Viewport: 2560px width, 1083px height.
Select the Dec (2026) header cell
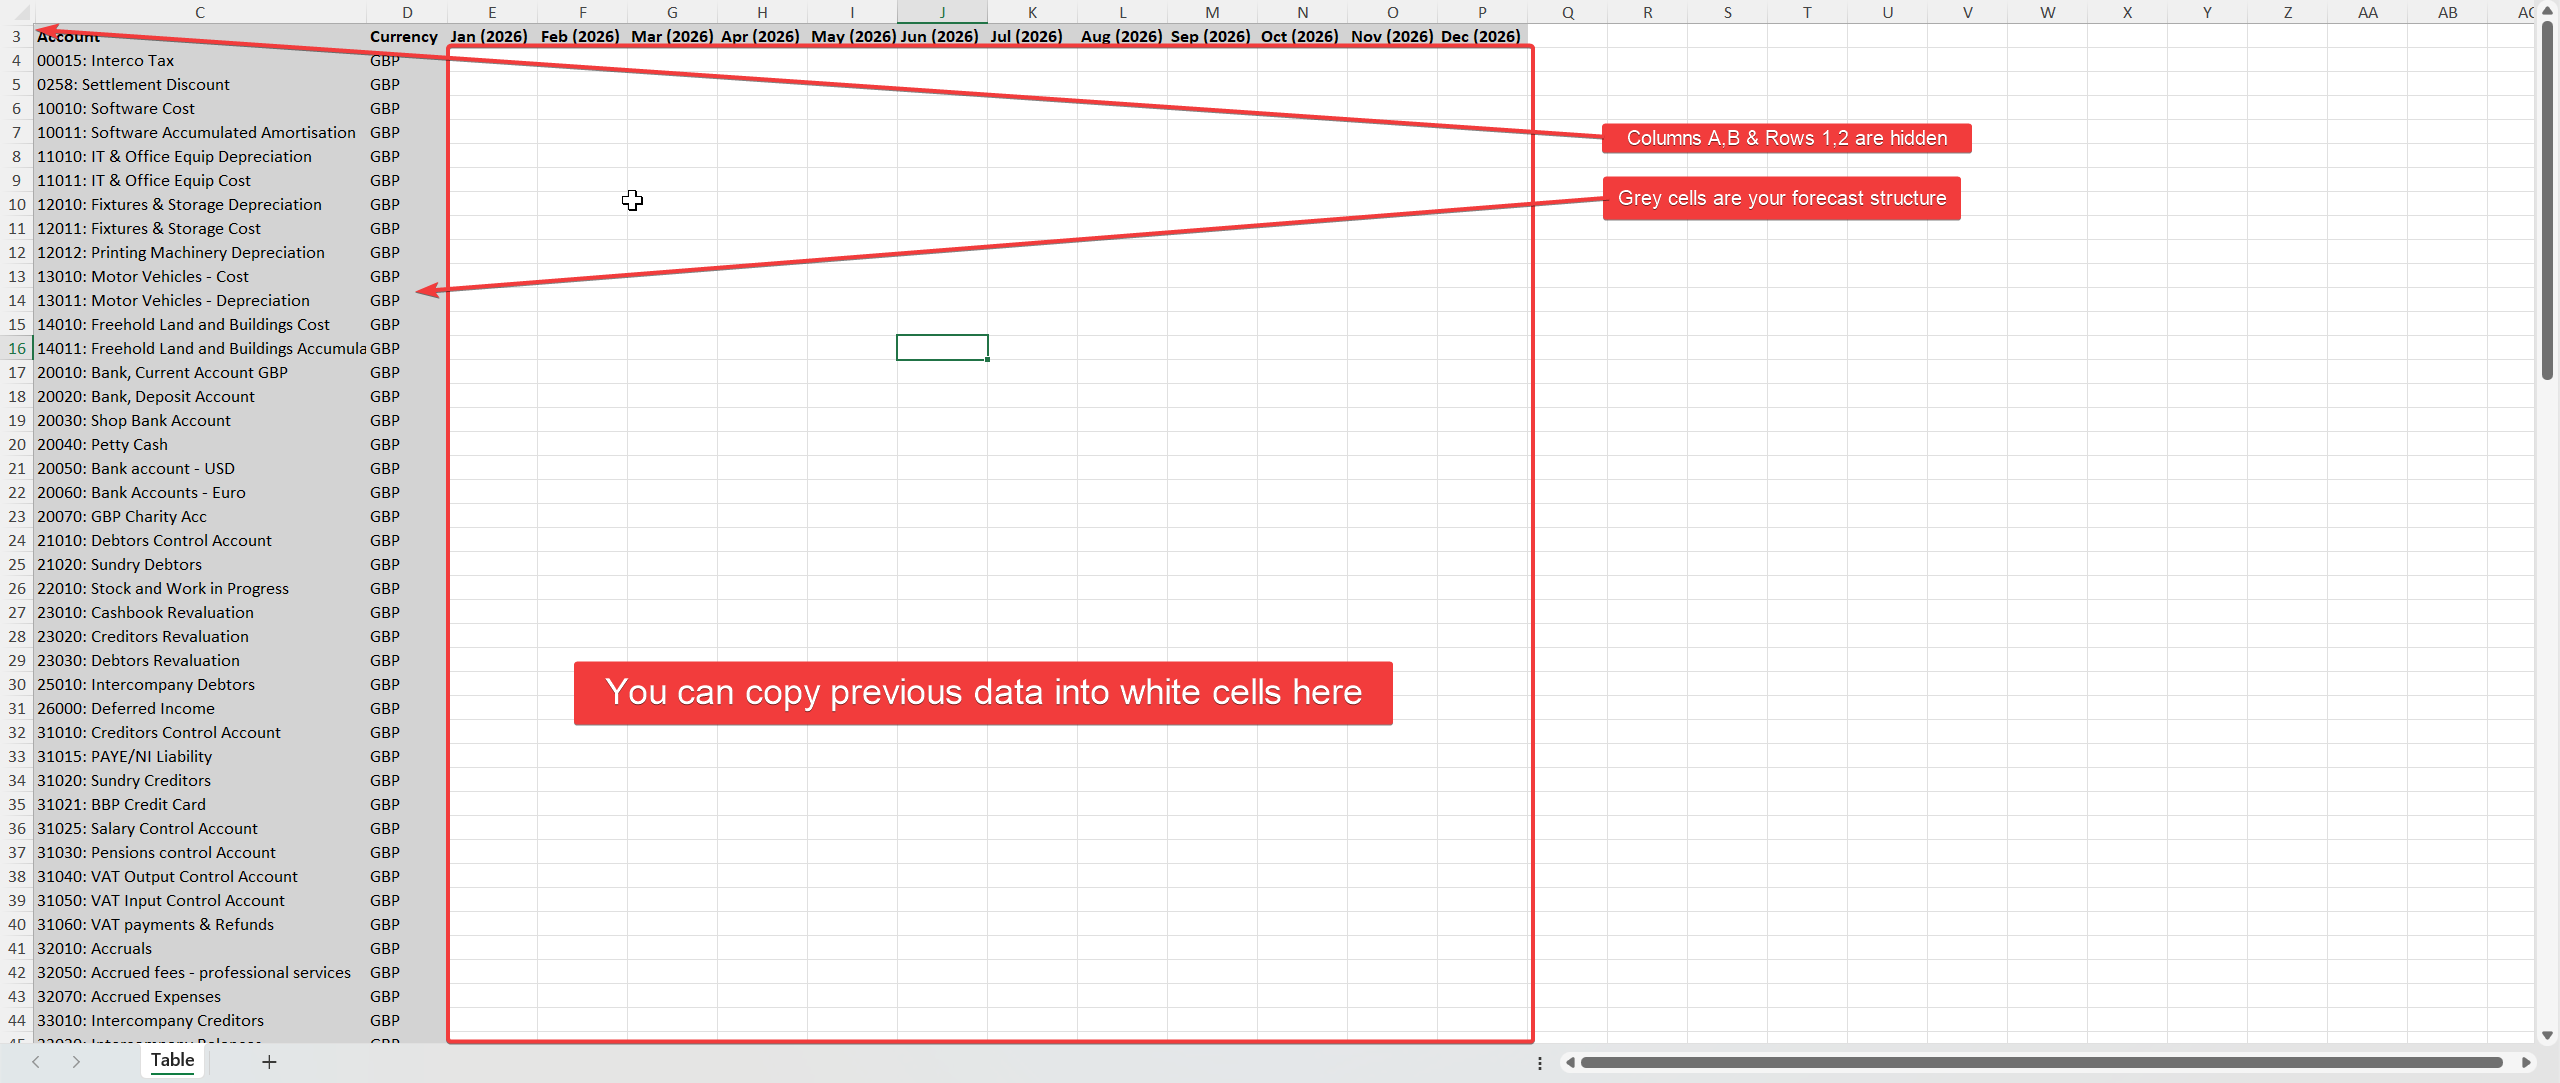1481,36
